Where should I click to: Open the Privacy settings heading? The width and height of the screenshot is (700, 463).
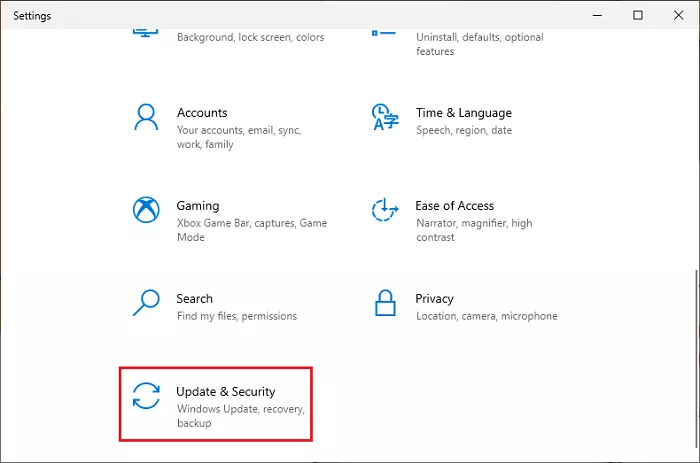pos(434,299)
